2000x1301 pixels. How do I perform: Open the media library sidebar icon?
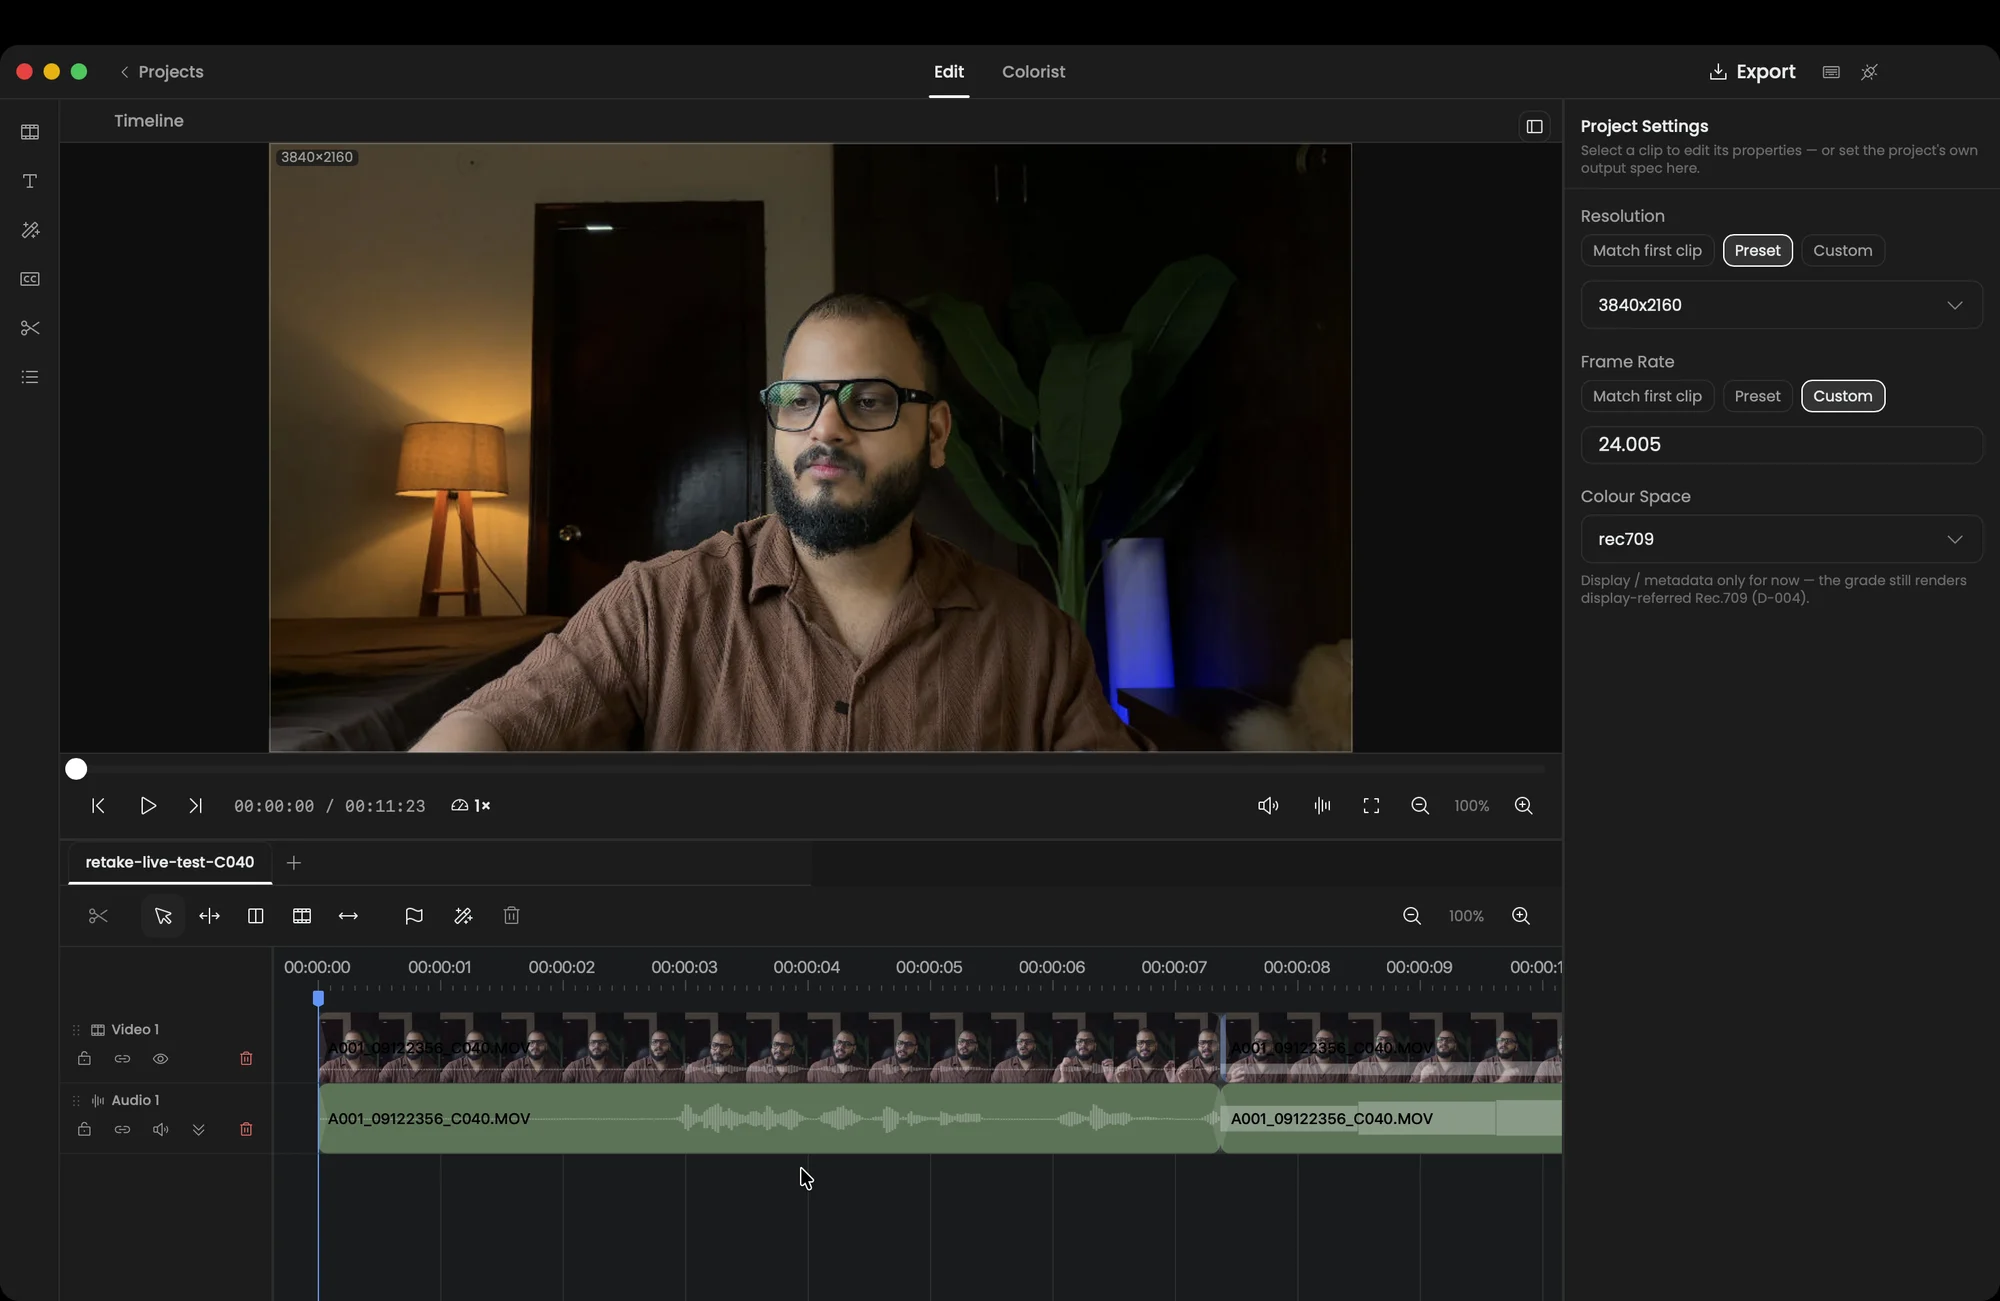pyautogui.click(x=30, y=132)
